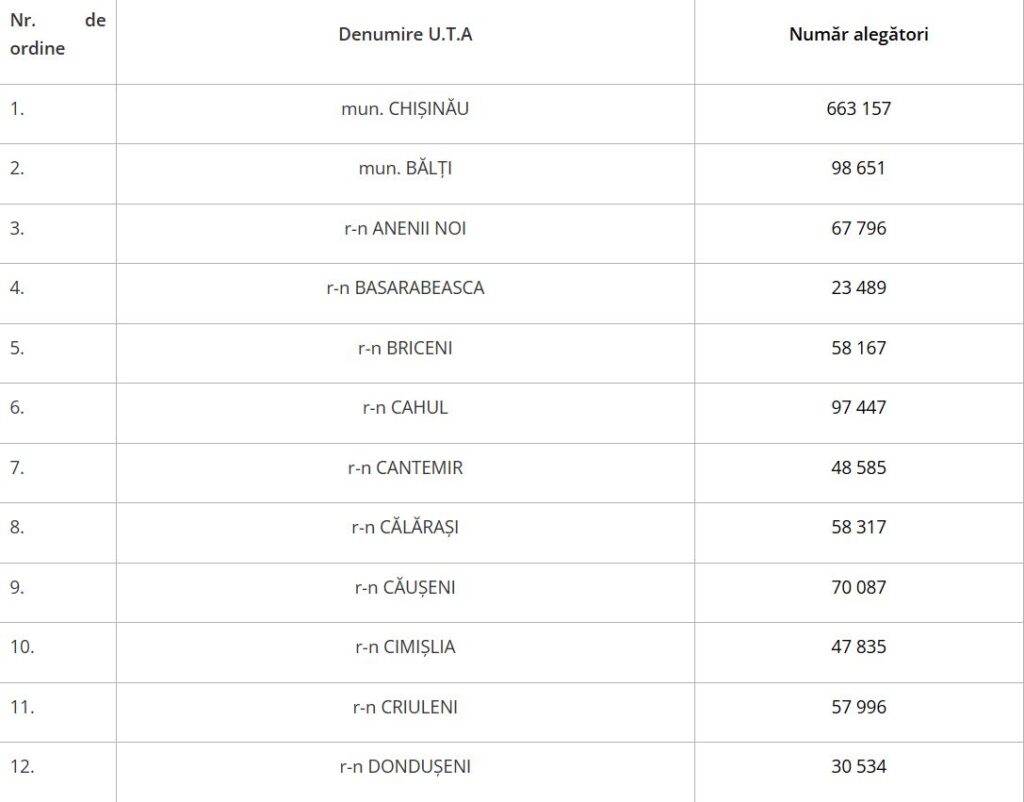
Task: Click the 'Nr. de ordine' header cell
Action: coord(57,34)
